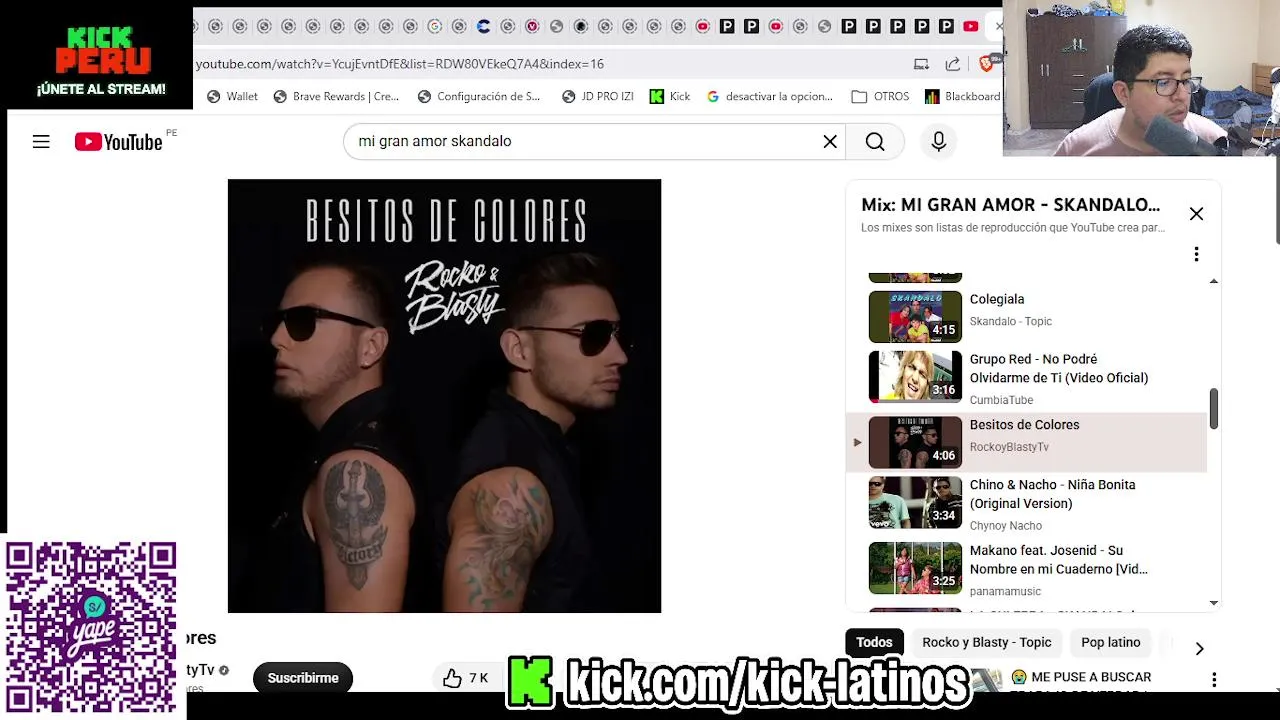Image resolution: width=1280 pixels, height=720 pixels.
Task: Select the Pop latino filter chip
Action: (1110, 642)
